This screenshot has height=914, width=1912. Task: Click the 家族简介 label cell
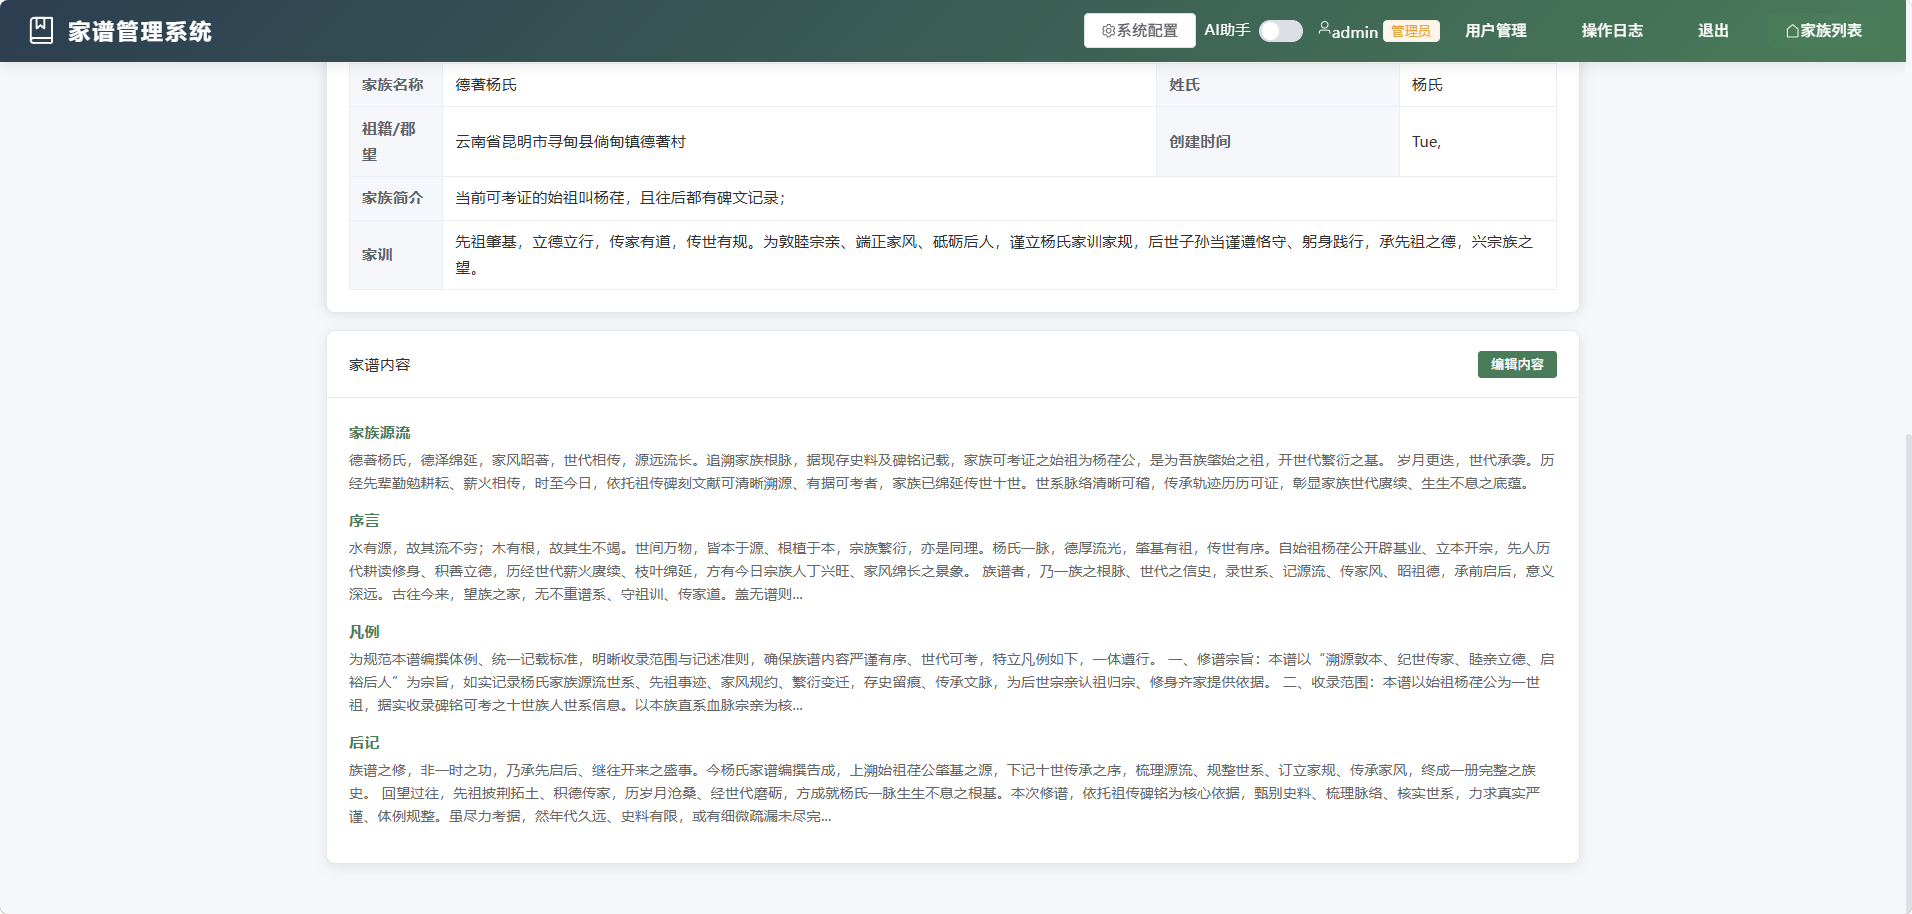click(x=396, y=198)
